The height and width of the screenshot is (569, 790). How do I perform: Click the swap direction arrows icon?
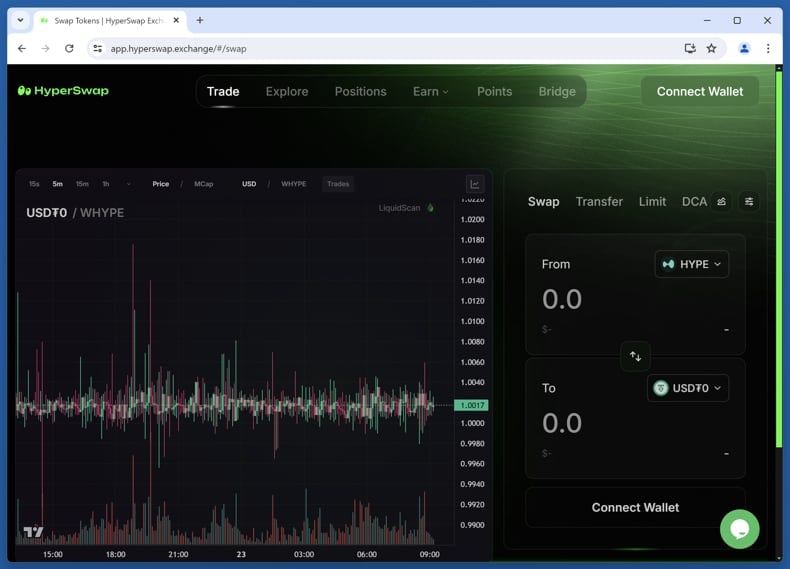[x=635, y=356]
